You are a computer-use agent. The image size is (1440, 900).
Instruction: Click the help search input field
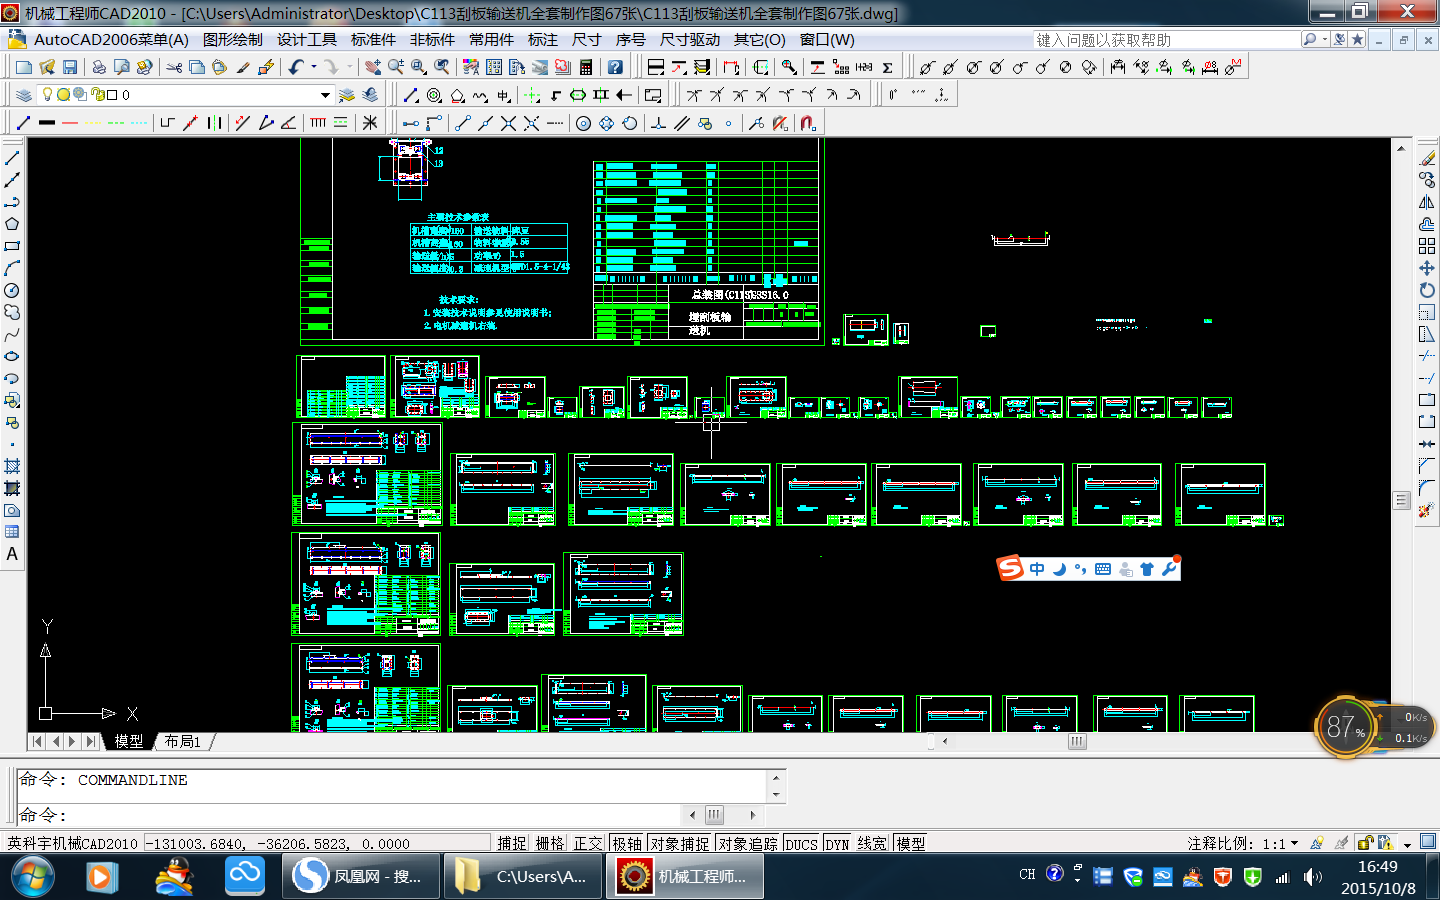[x=1165, y=40]
